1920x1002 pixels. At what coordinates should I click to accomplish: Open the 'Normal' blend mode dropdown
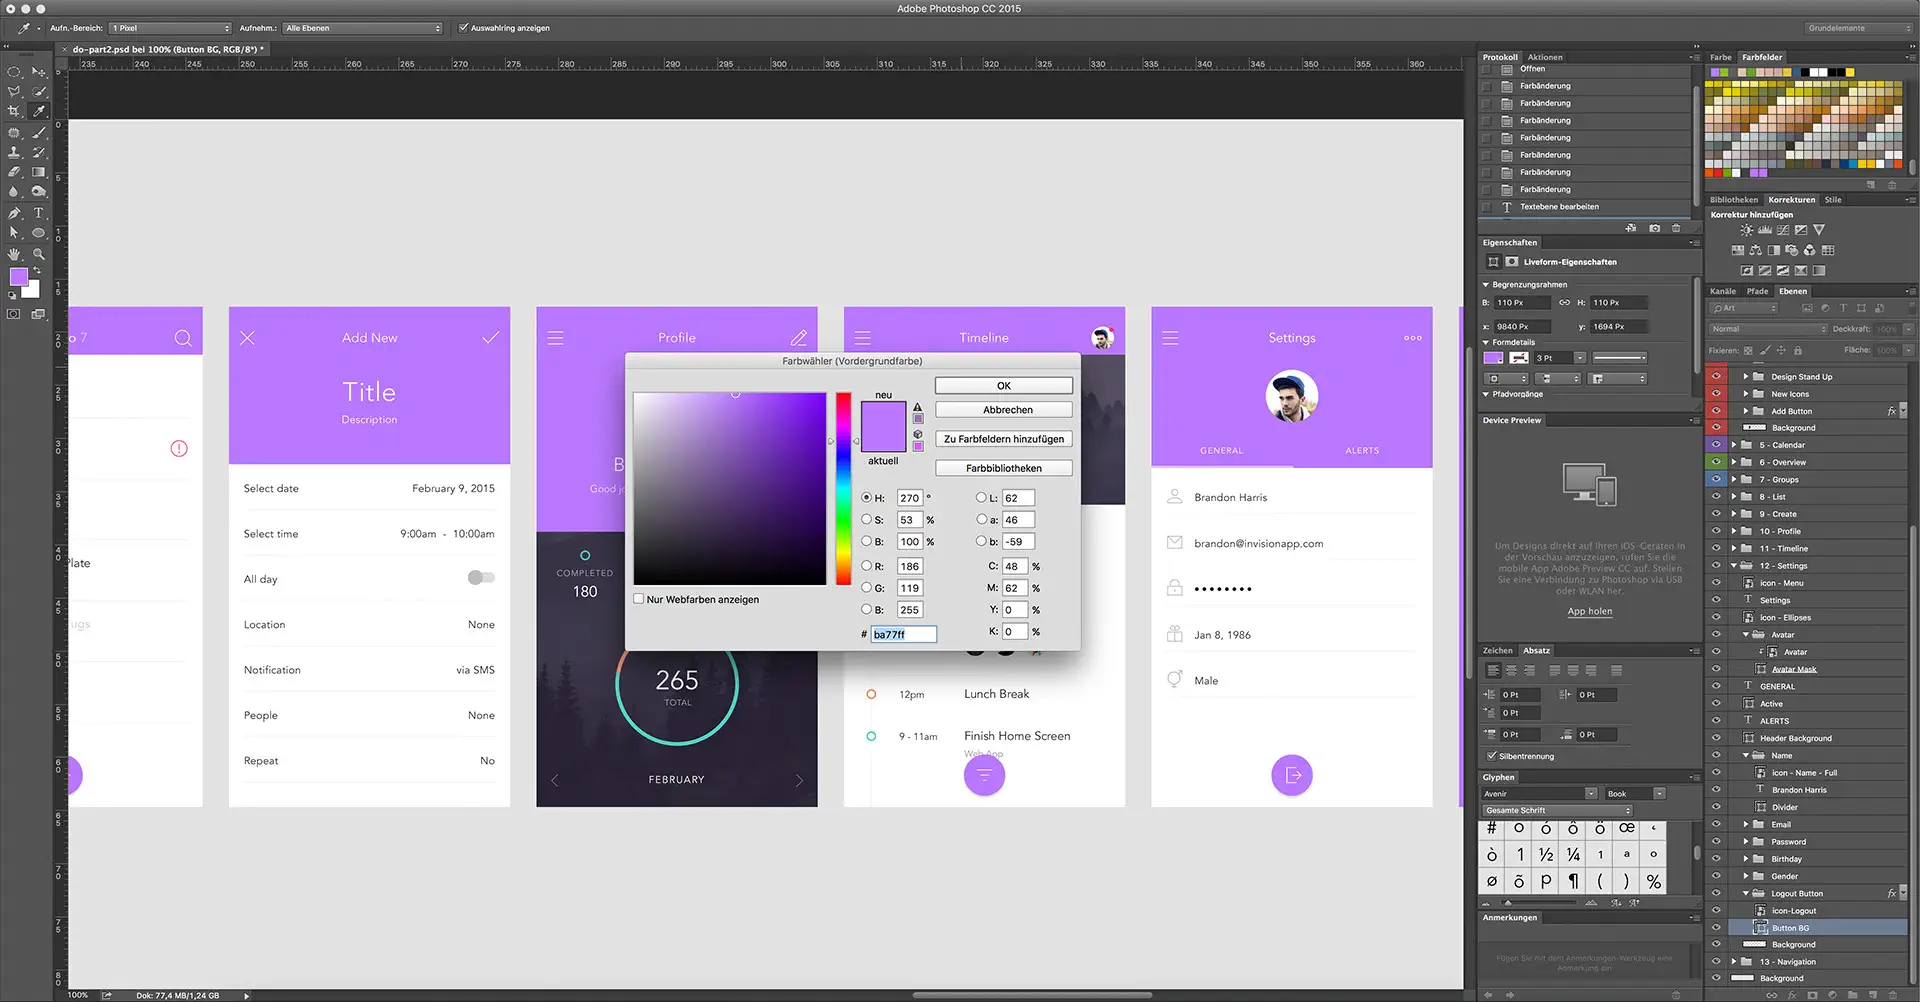point(1767,329)
